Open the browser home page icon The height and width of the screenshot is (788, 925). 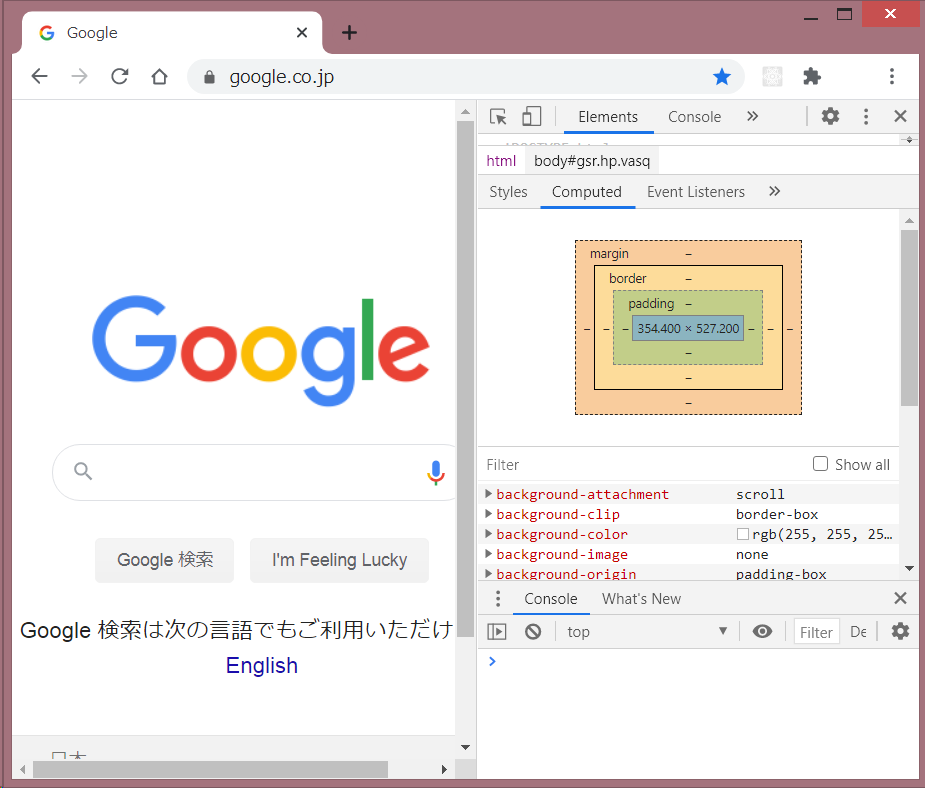point(159,77)
